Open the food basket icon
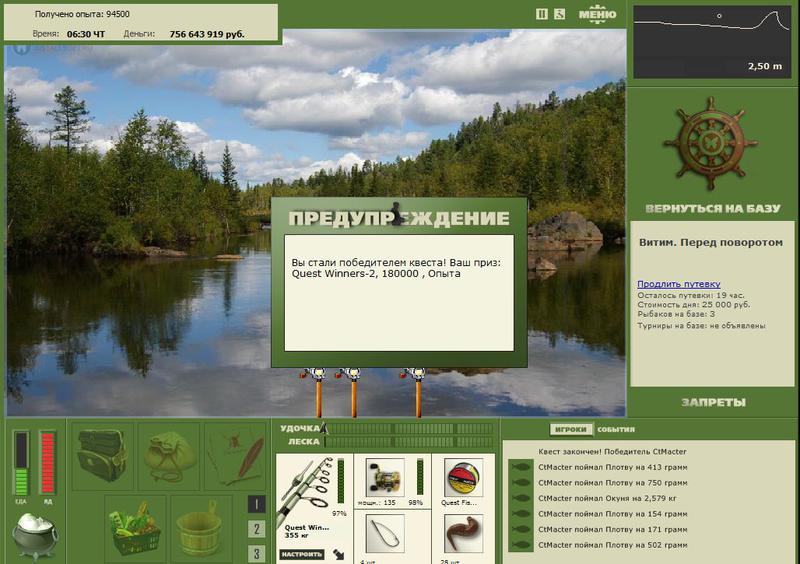The height and width of the screenshot is (564, 800). click(x=135, y=529)
